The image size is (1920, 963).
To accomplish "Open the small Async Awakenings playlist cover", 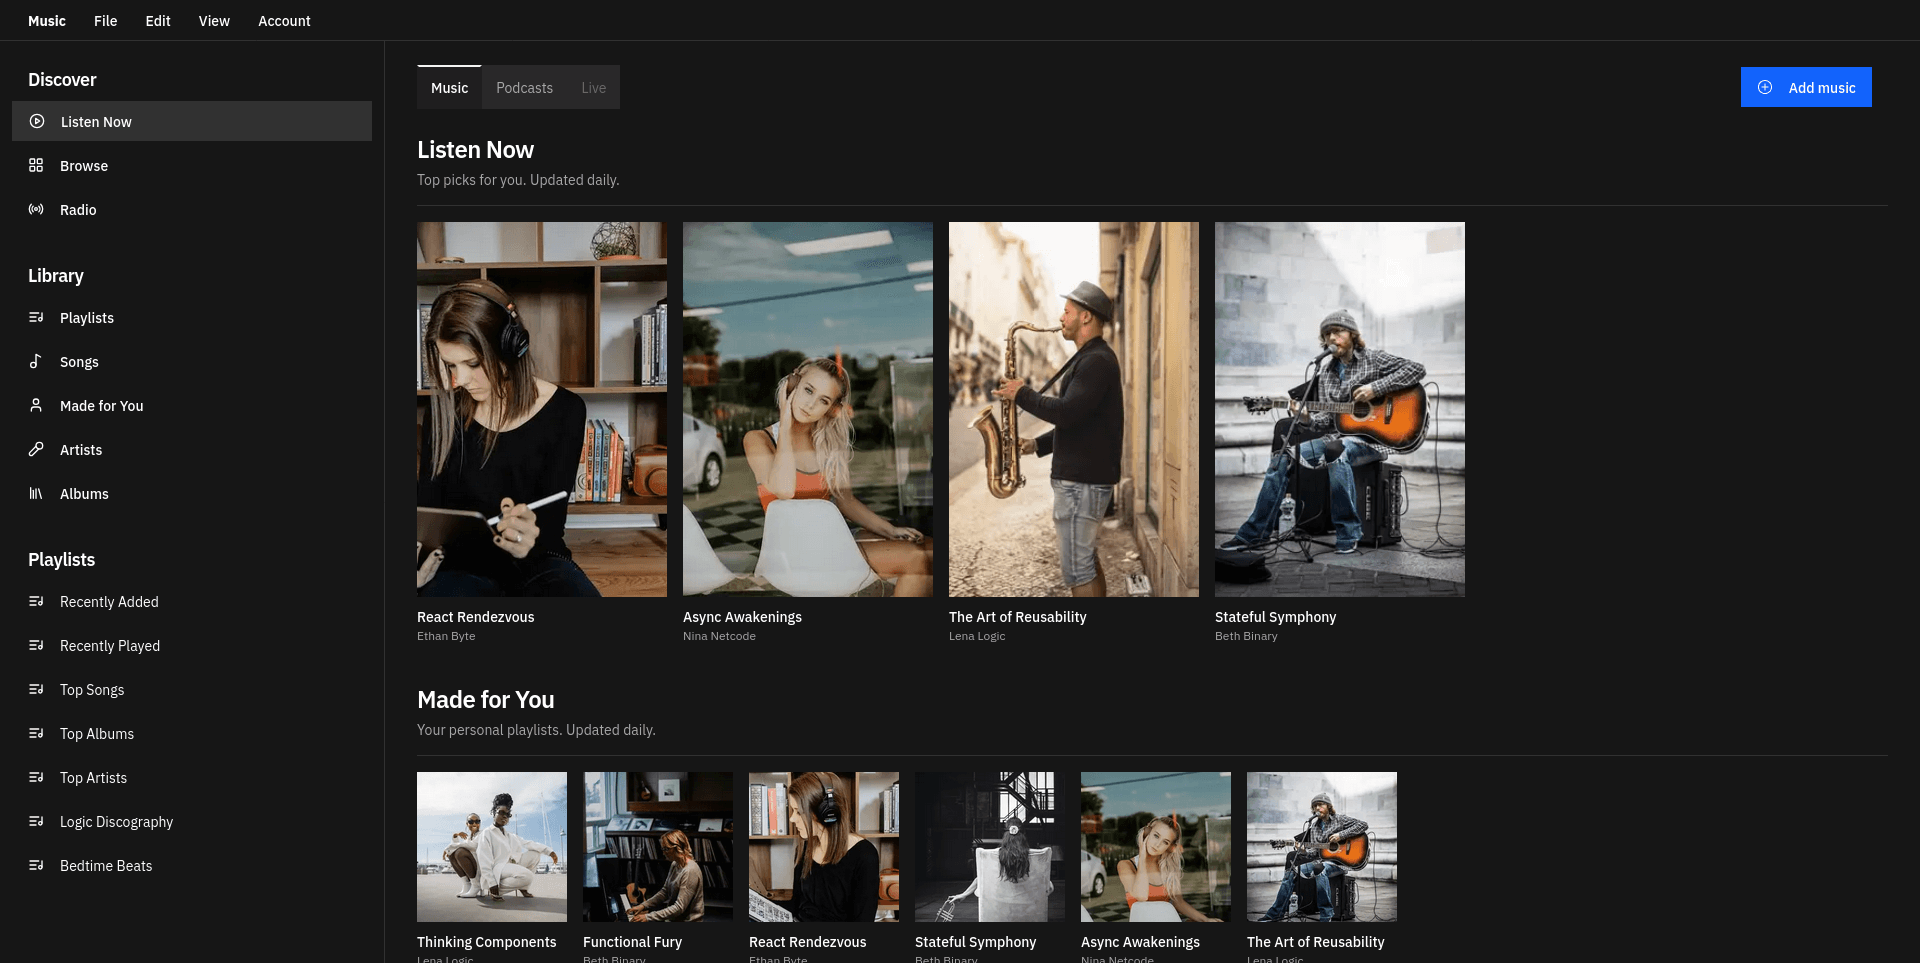I will [1156, 847].
